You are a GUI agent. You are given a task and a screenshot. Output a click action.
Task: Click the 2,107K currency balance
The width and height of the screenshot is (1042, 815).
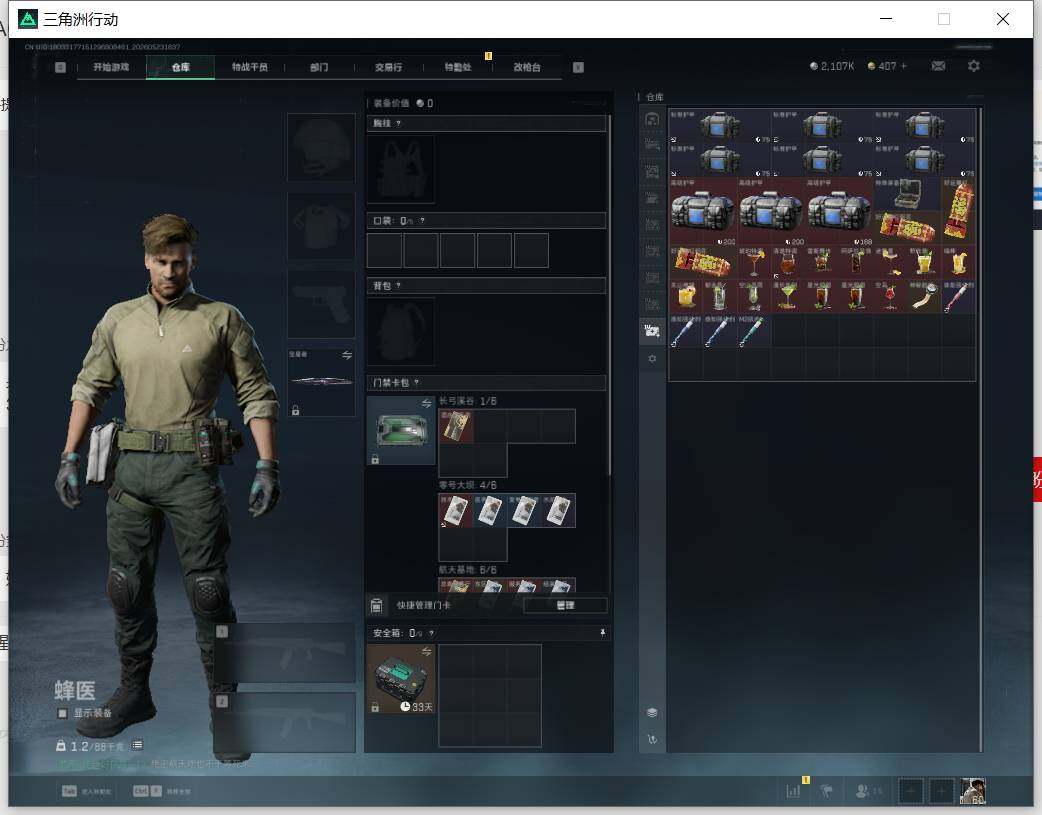pos(831,66)
